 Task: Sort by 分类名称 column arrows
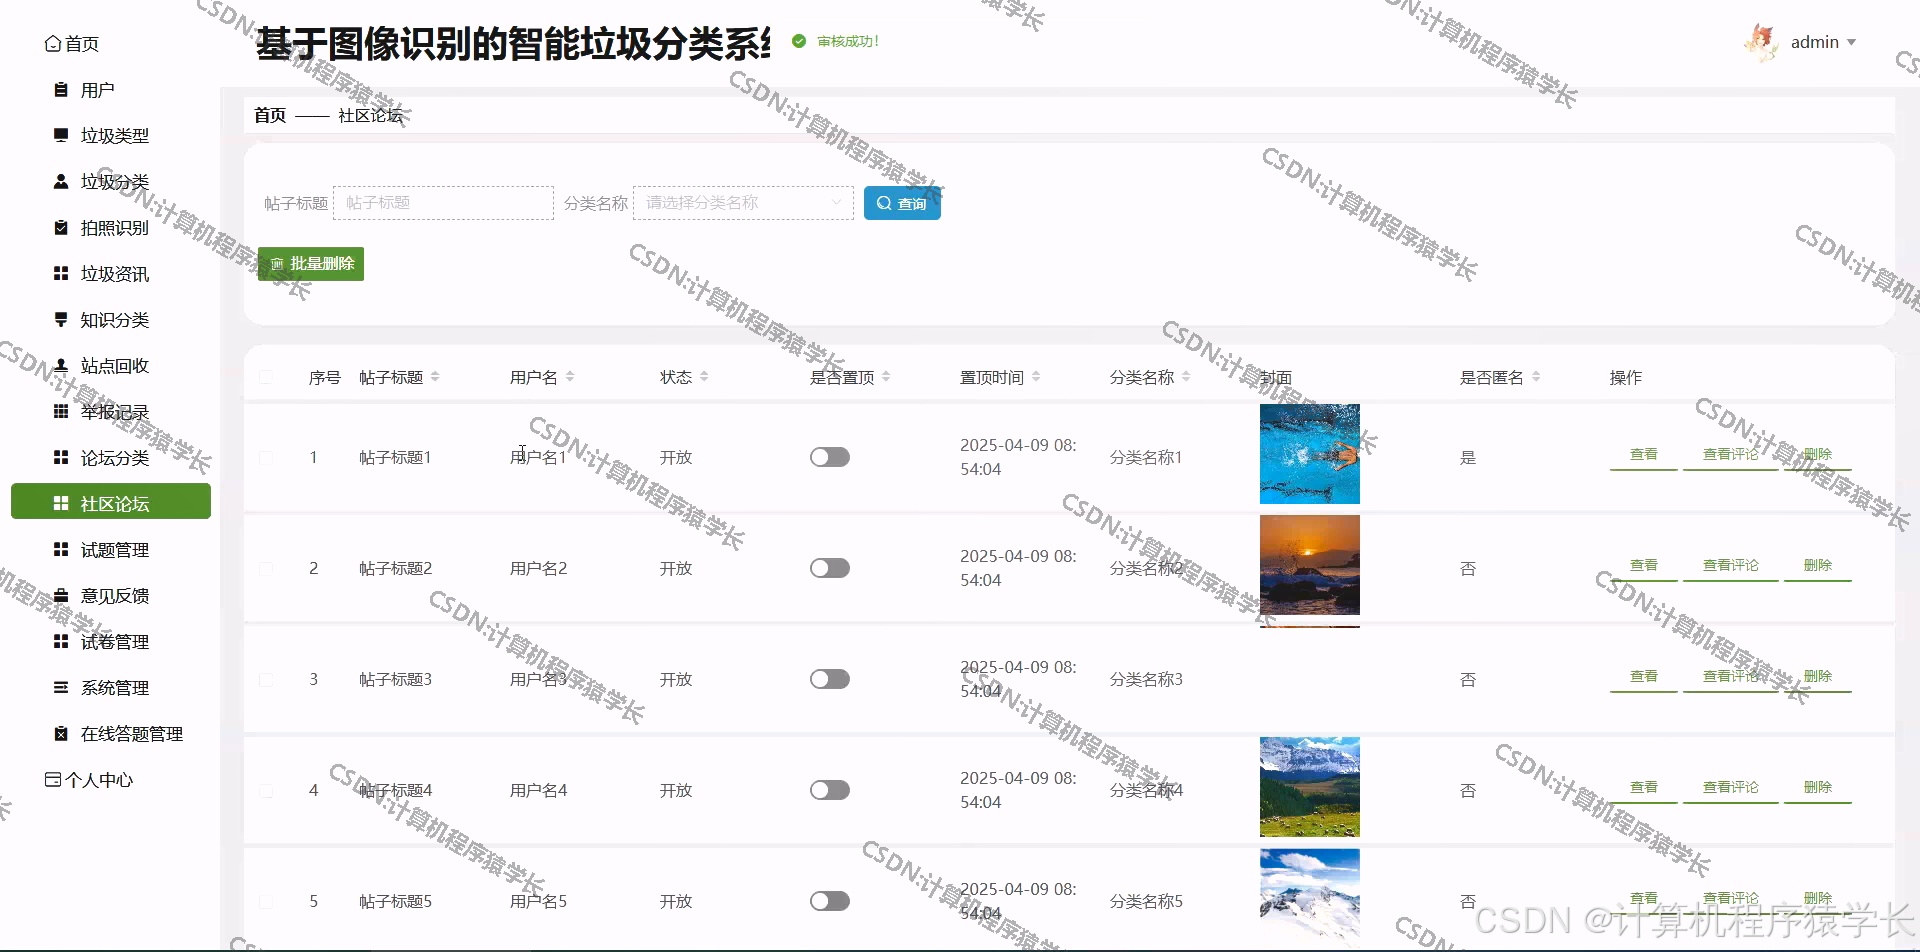[x=1186, y=377]
